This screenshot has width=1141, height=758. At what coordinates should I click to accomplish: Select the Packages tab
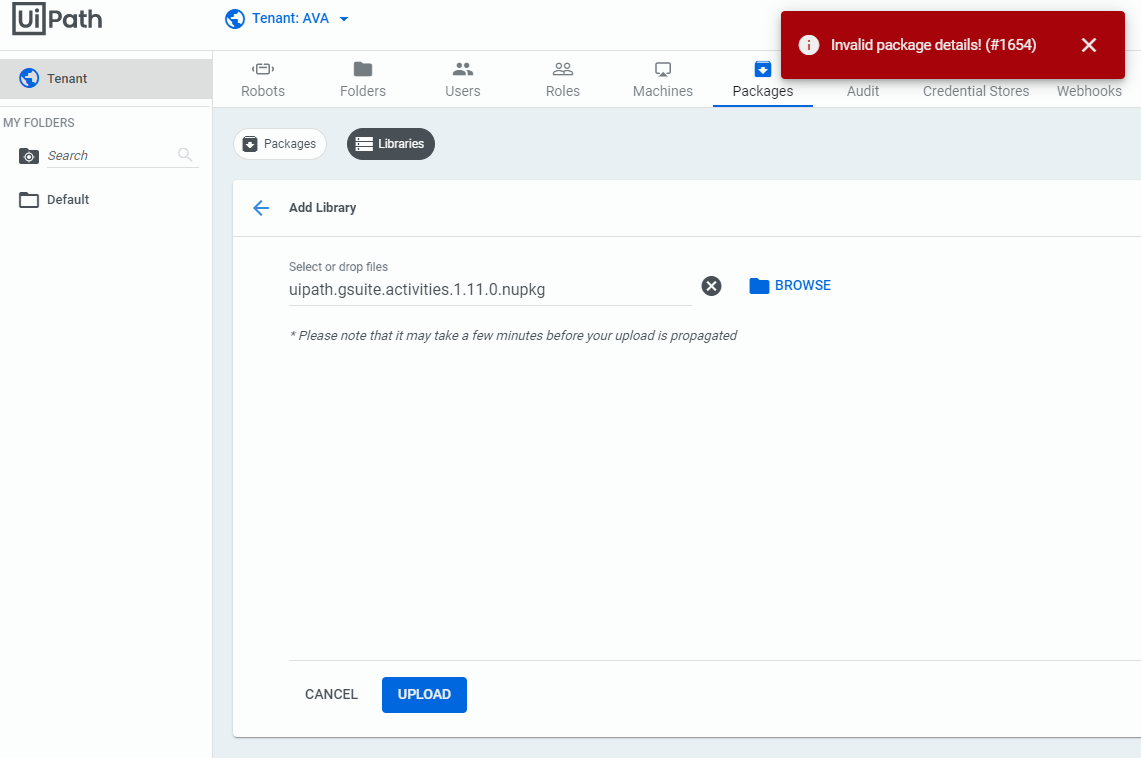[x=763, y=80]
